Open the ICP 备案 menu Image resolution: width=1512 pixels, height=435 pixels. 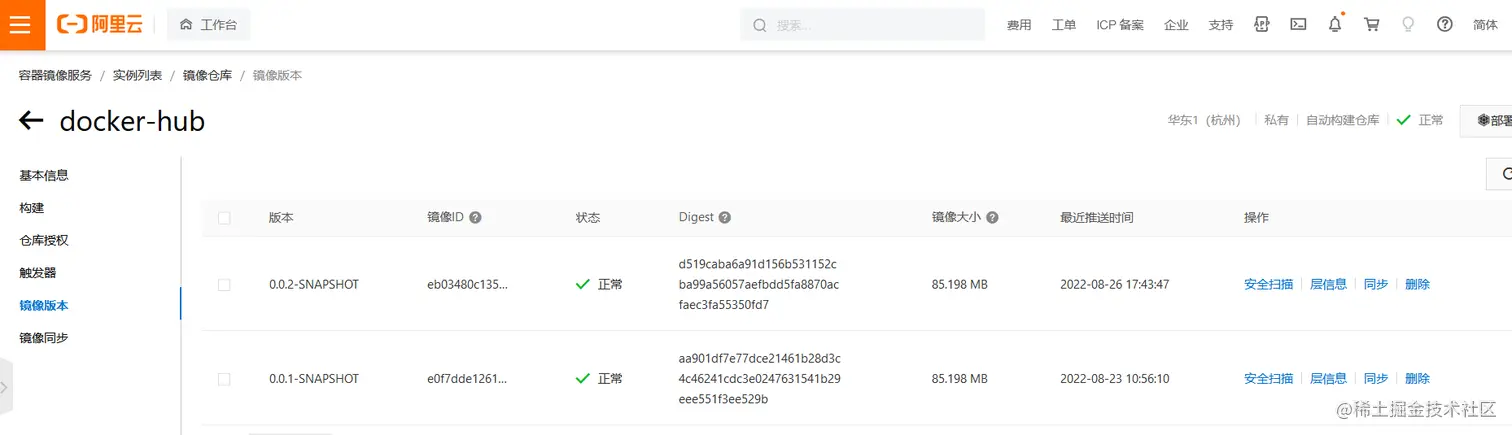click(x=1120, y=25)
